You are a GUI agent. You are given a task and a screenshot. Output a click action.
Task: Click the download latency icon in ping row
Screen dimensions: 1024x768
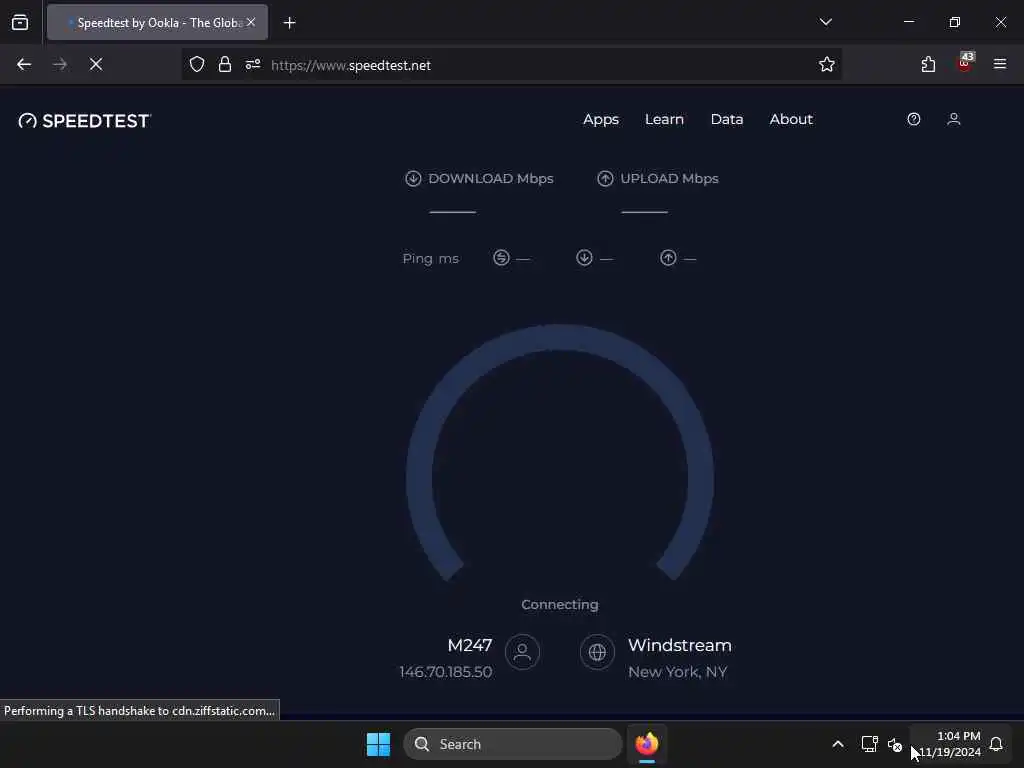(584, 258)
